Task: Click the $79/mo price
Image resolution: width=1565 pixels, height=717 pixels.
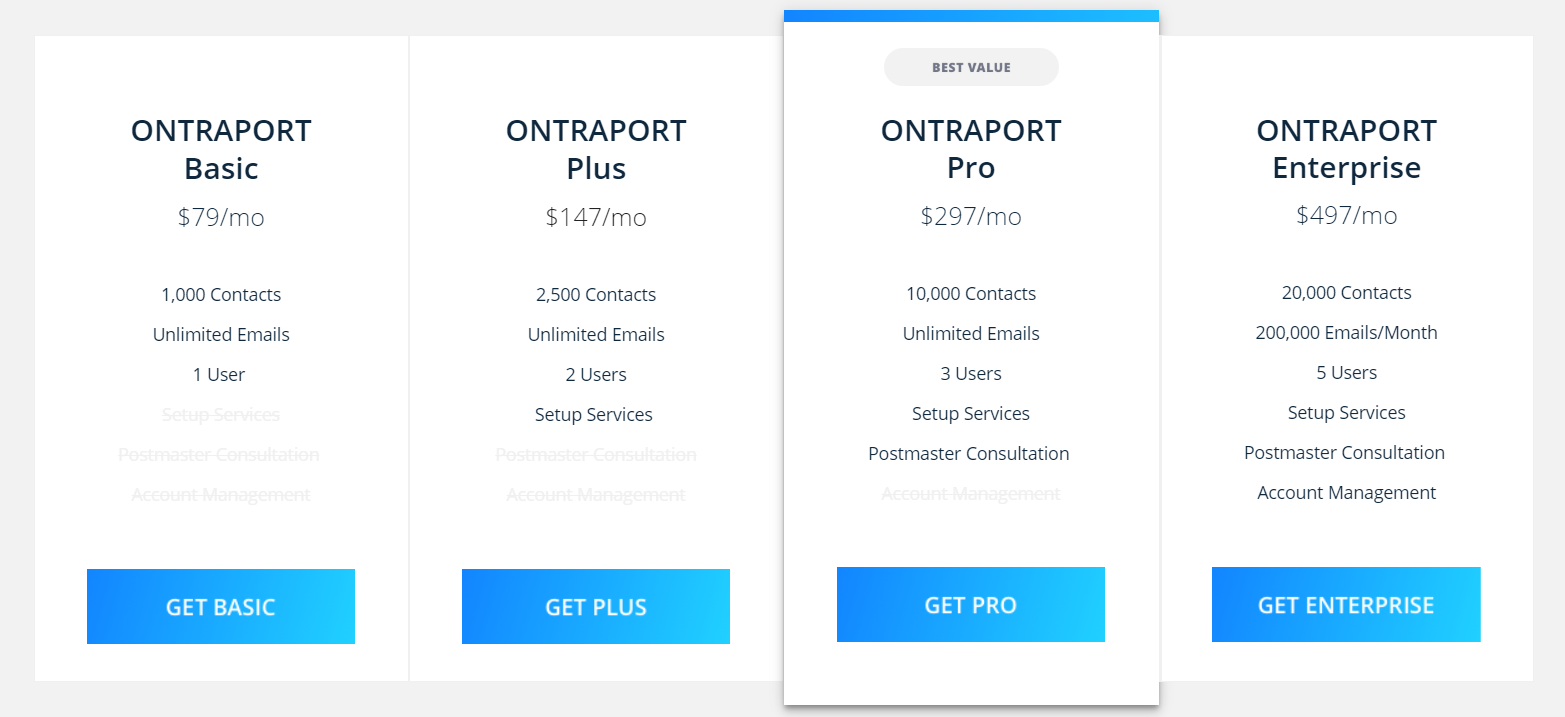Action: 221,217
